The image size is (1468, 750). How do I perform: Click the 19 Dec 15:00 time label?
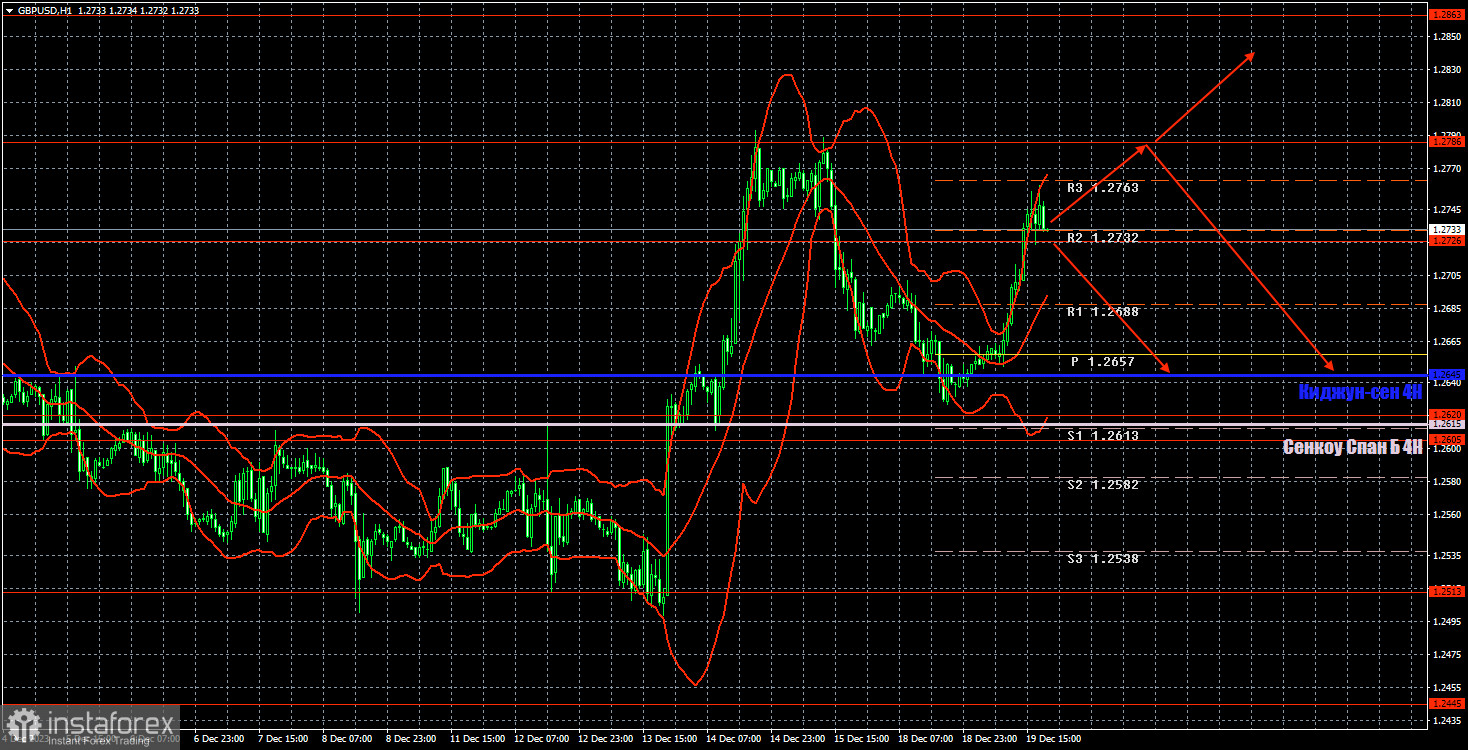tap(1053, 739)
